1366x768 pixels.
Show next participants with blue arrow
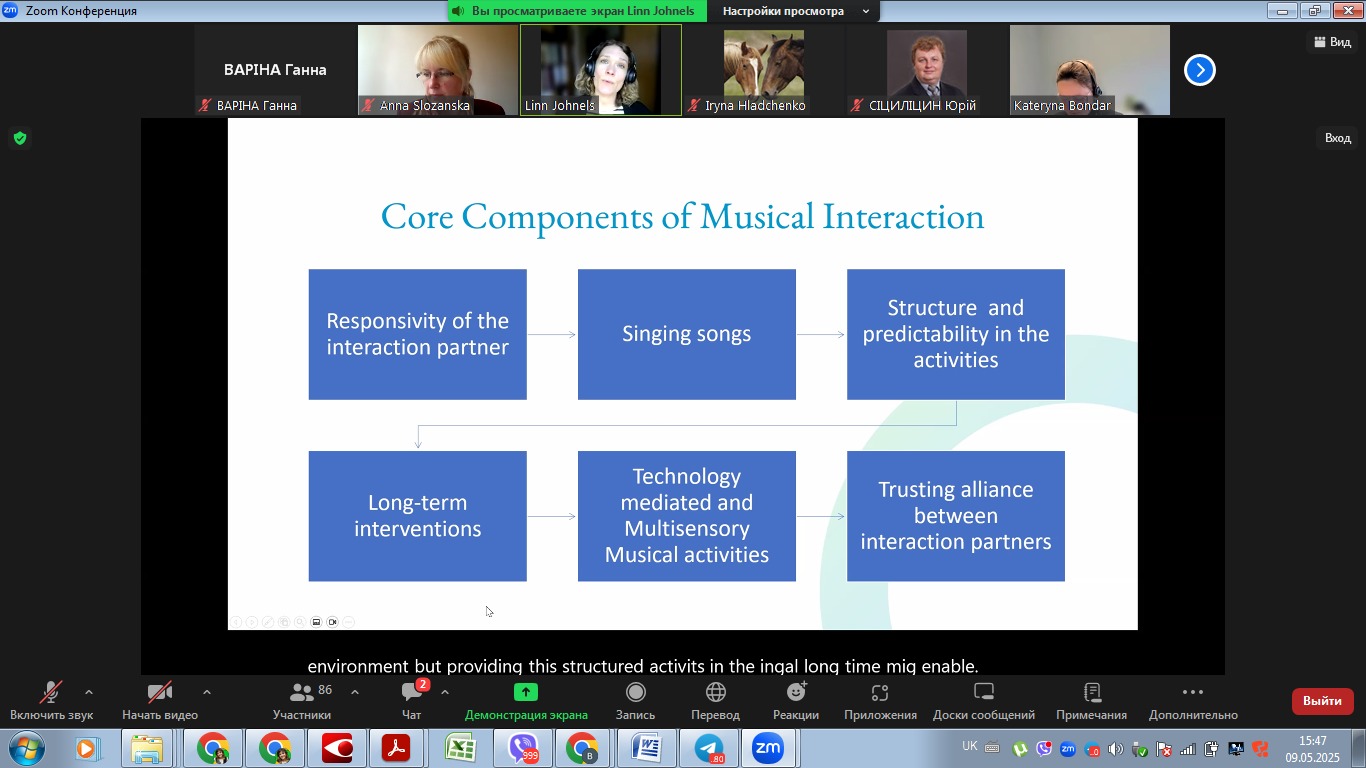pos(1199,70)
